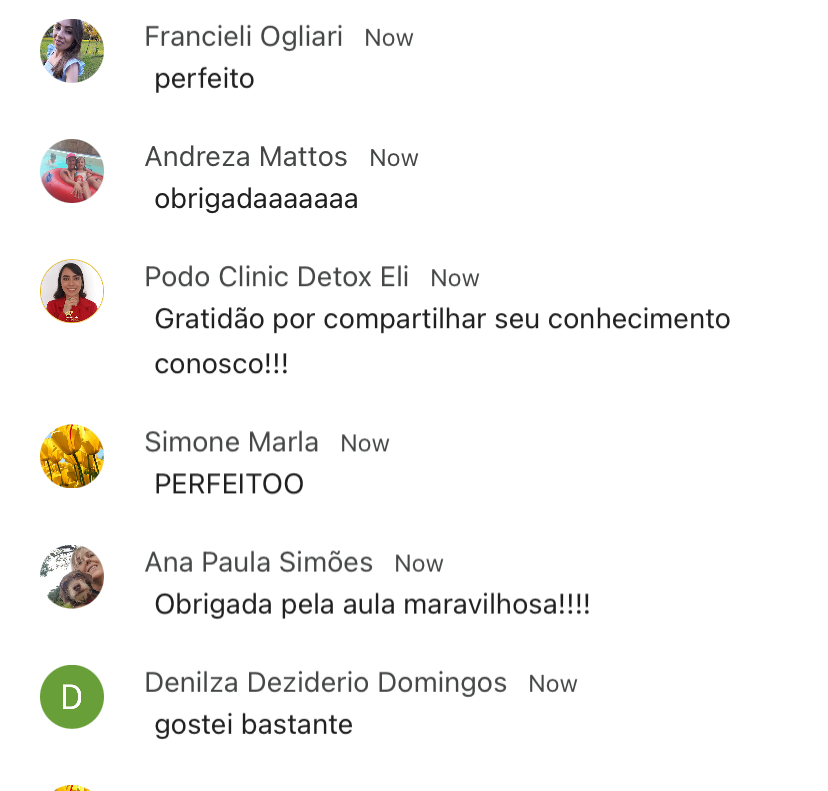Open the Francieli Ogliari name link
Viewport: 828px width, 791px height.
pyautogui.click(x=243, y=37)
